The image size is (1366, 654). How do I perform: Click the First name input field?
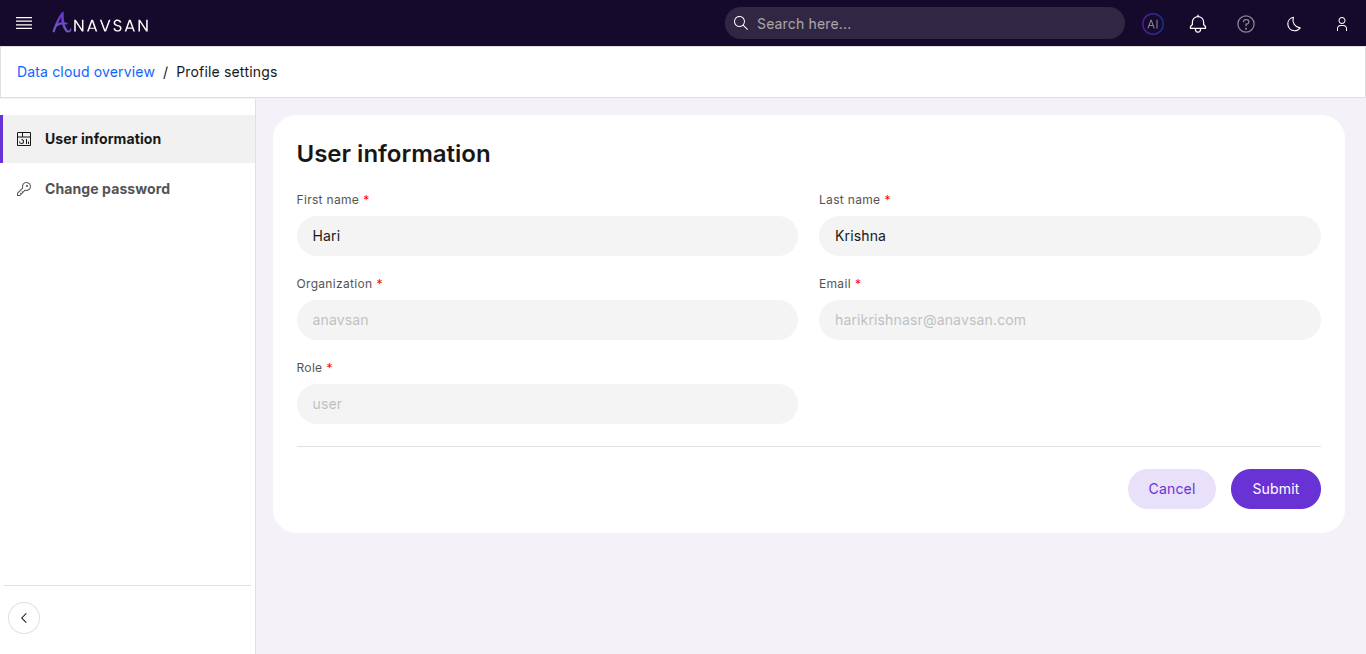click(547, 236)
